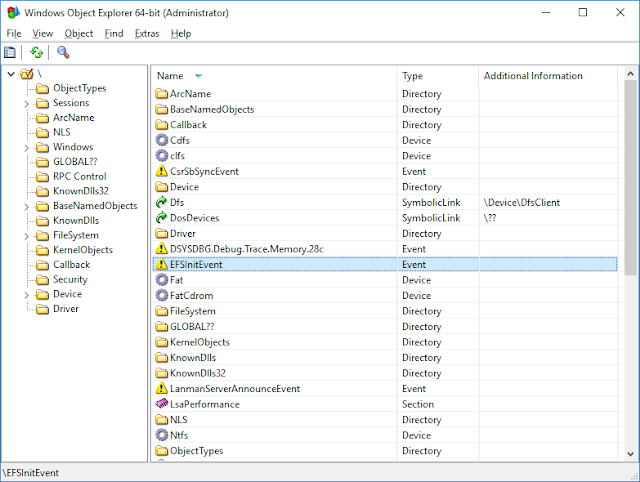
Task: Click the purple section icon beside LsaPerformance
Action: [x=162, y=404]
